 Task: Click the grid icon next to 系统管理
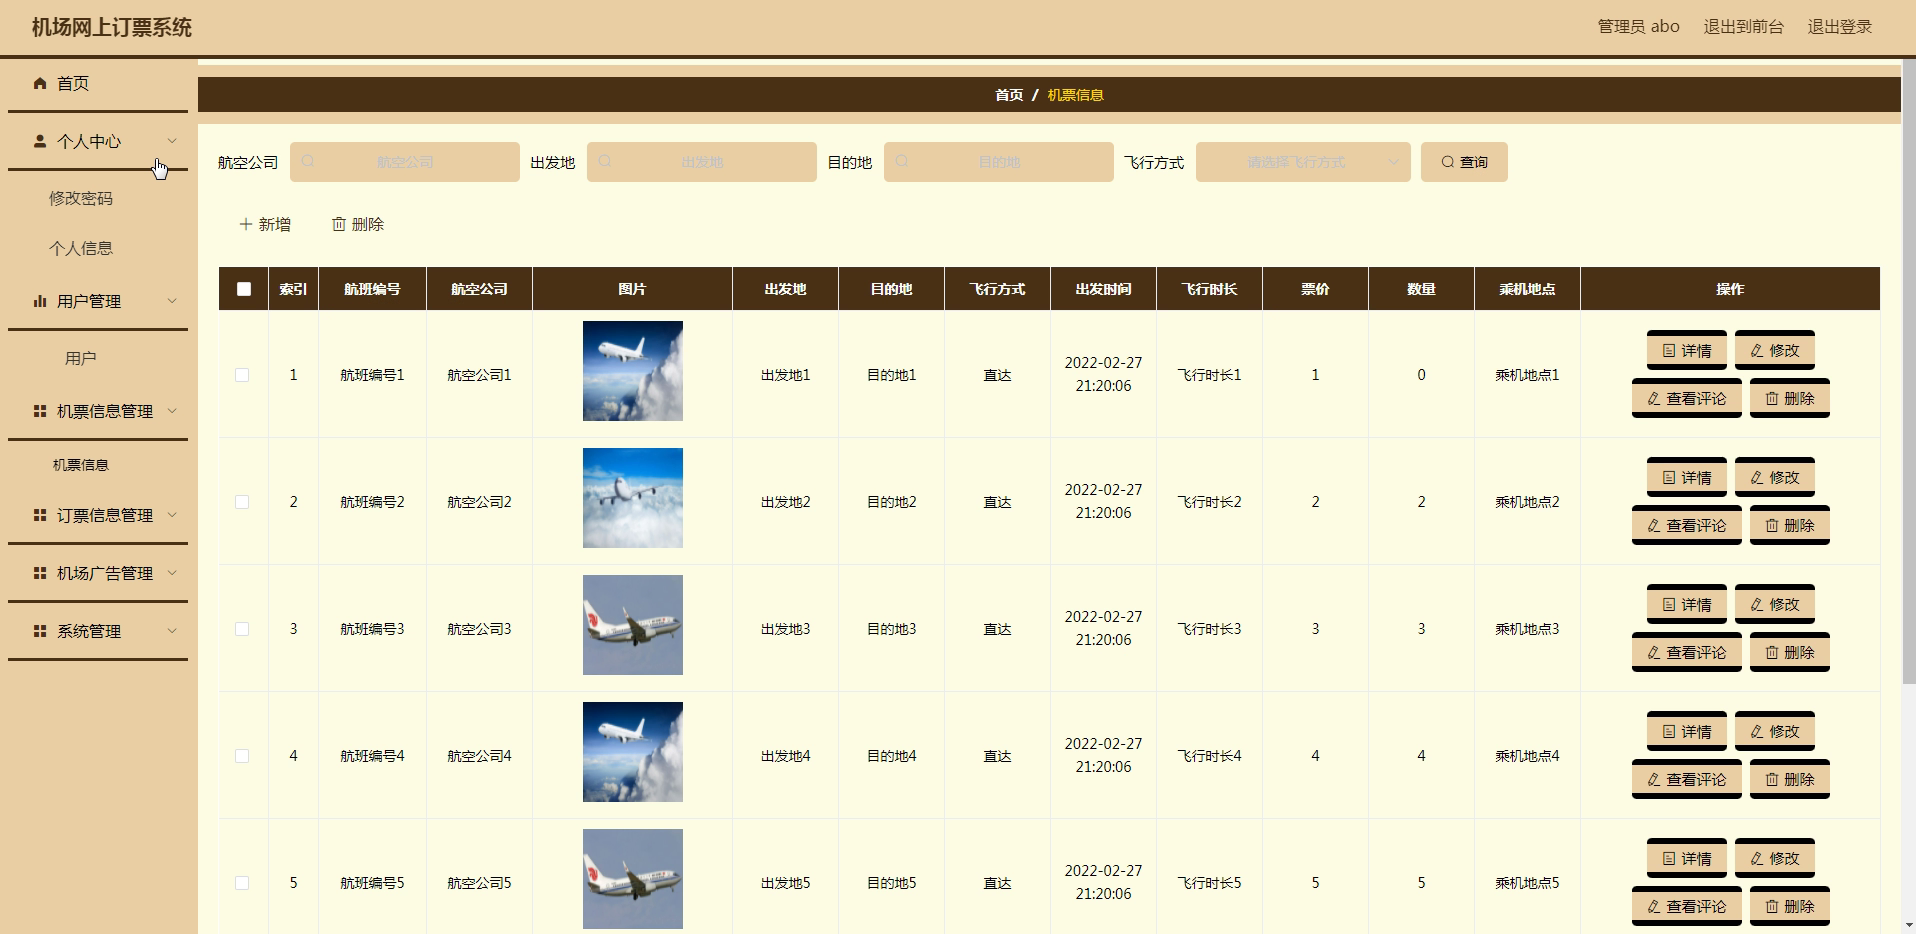click(x=40, y=631)
